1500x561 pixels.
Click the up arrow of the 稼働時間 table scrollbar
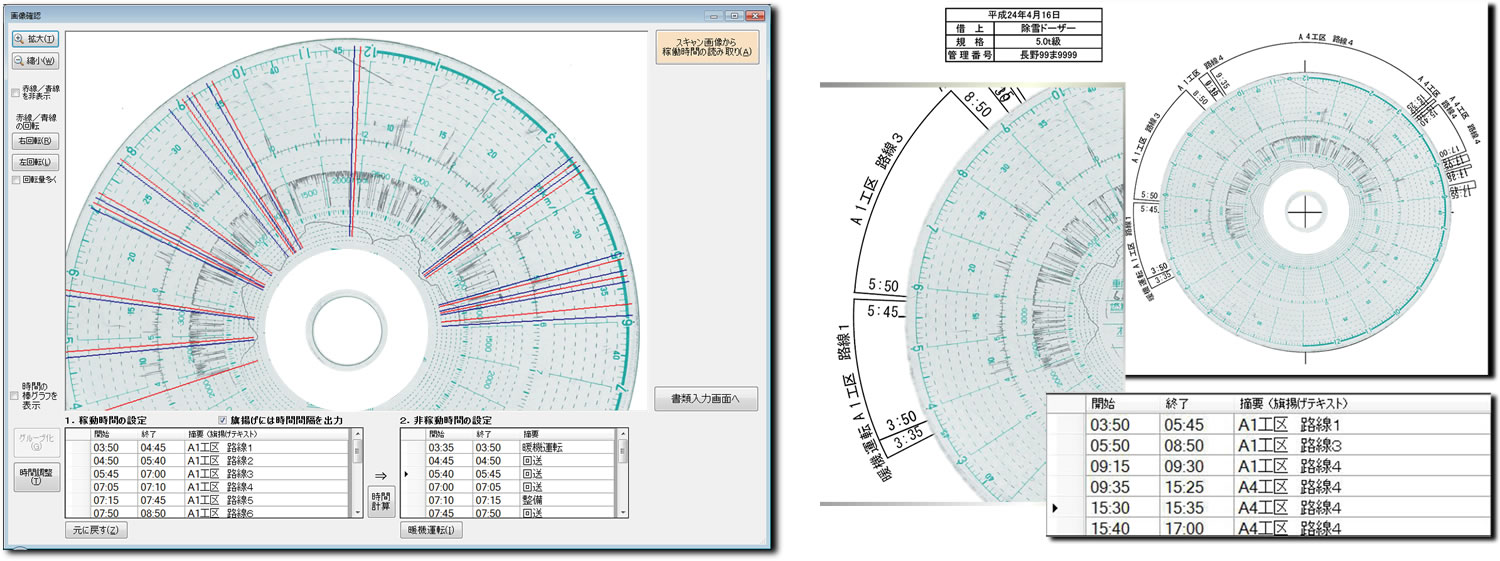point(357,435)
